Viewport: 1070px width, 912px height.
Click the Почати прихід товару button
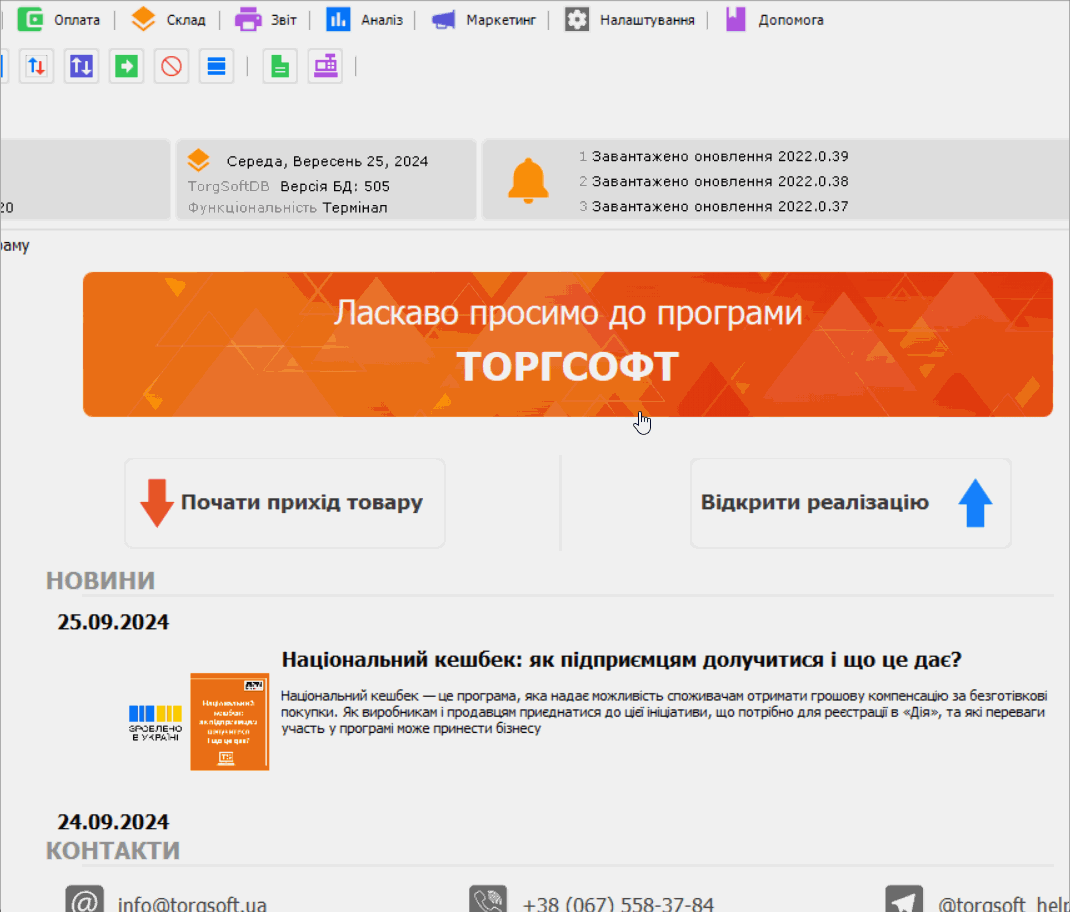click(x=284, y=503)
